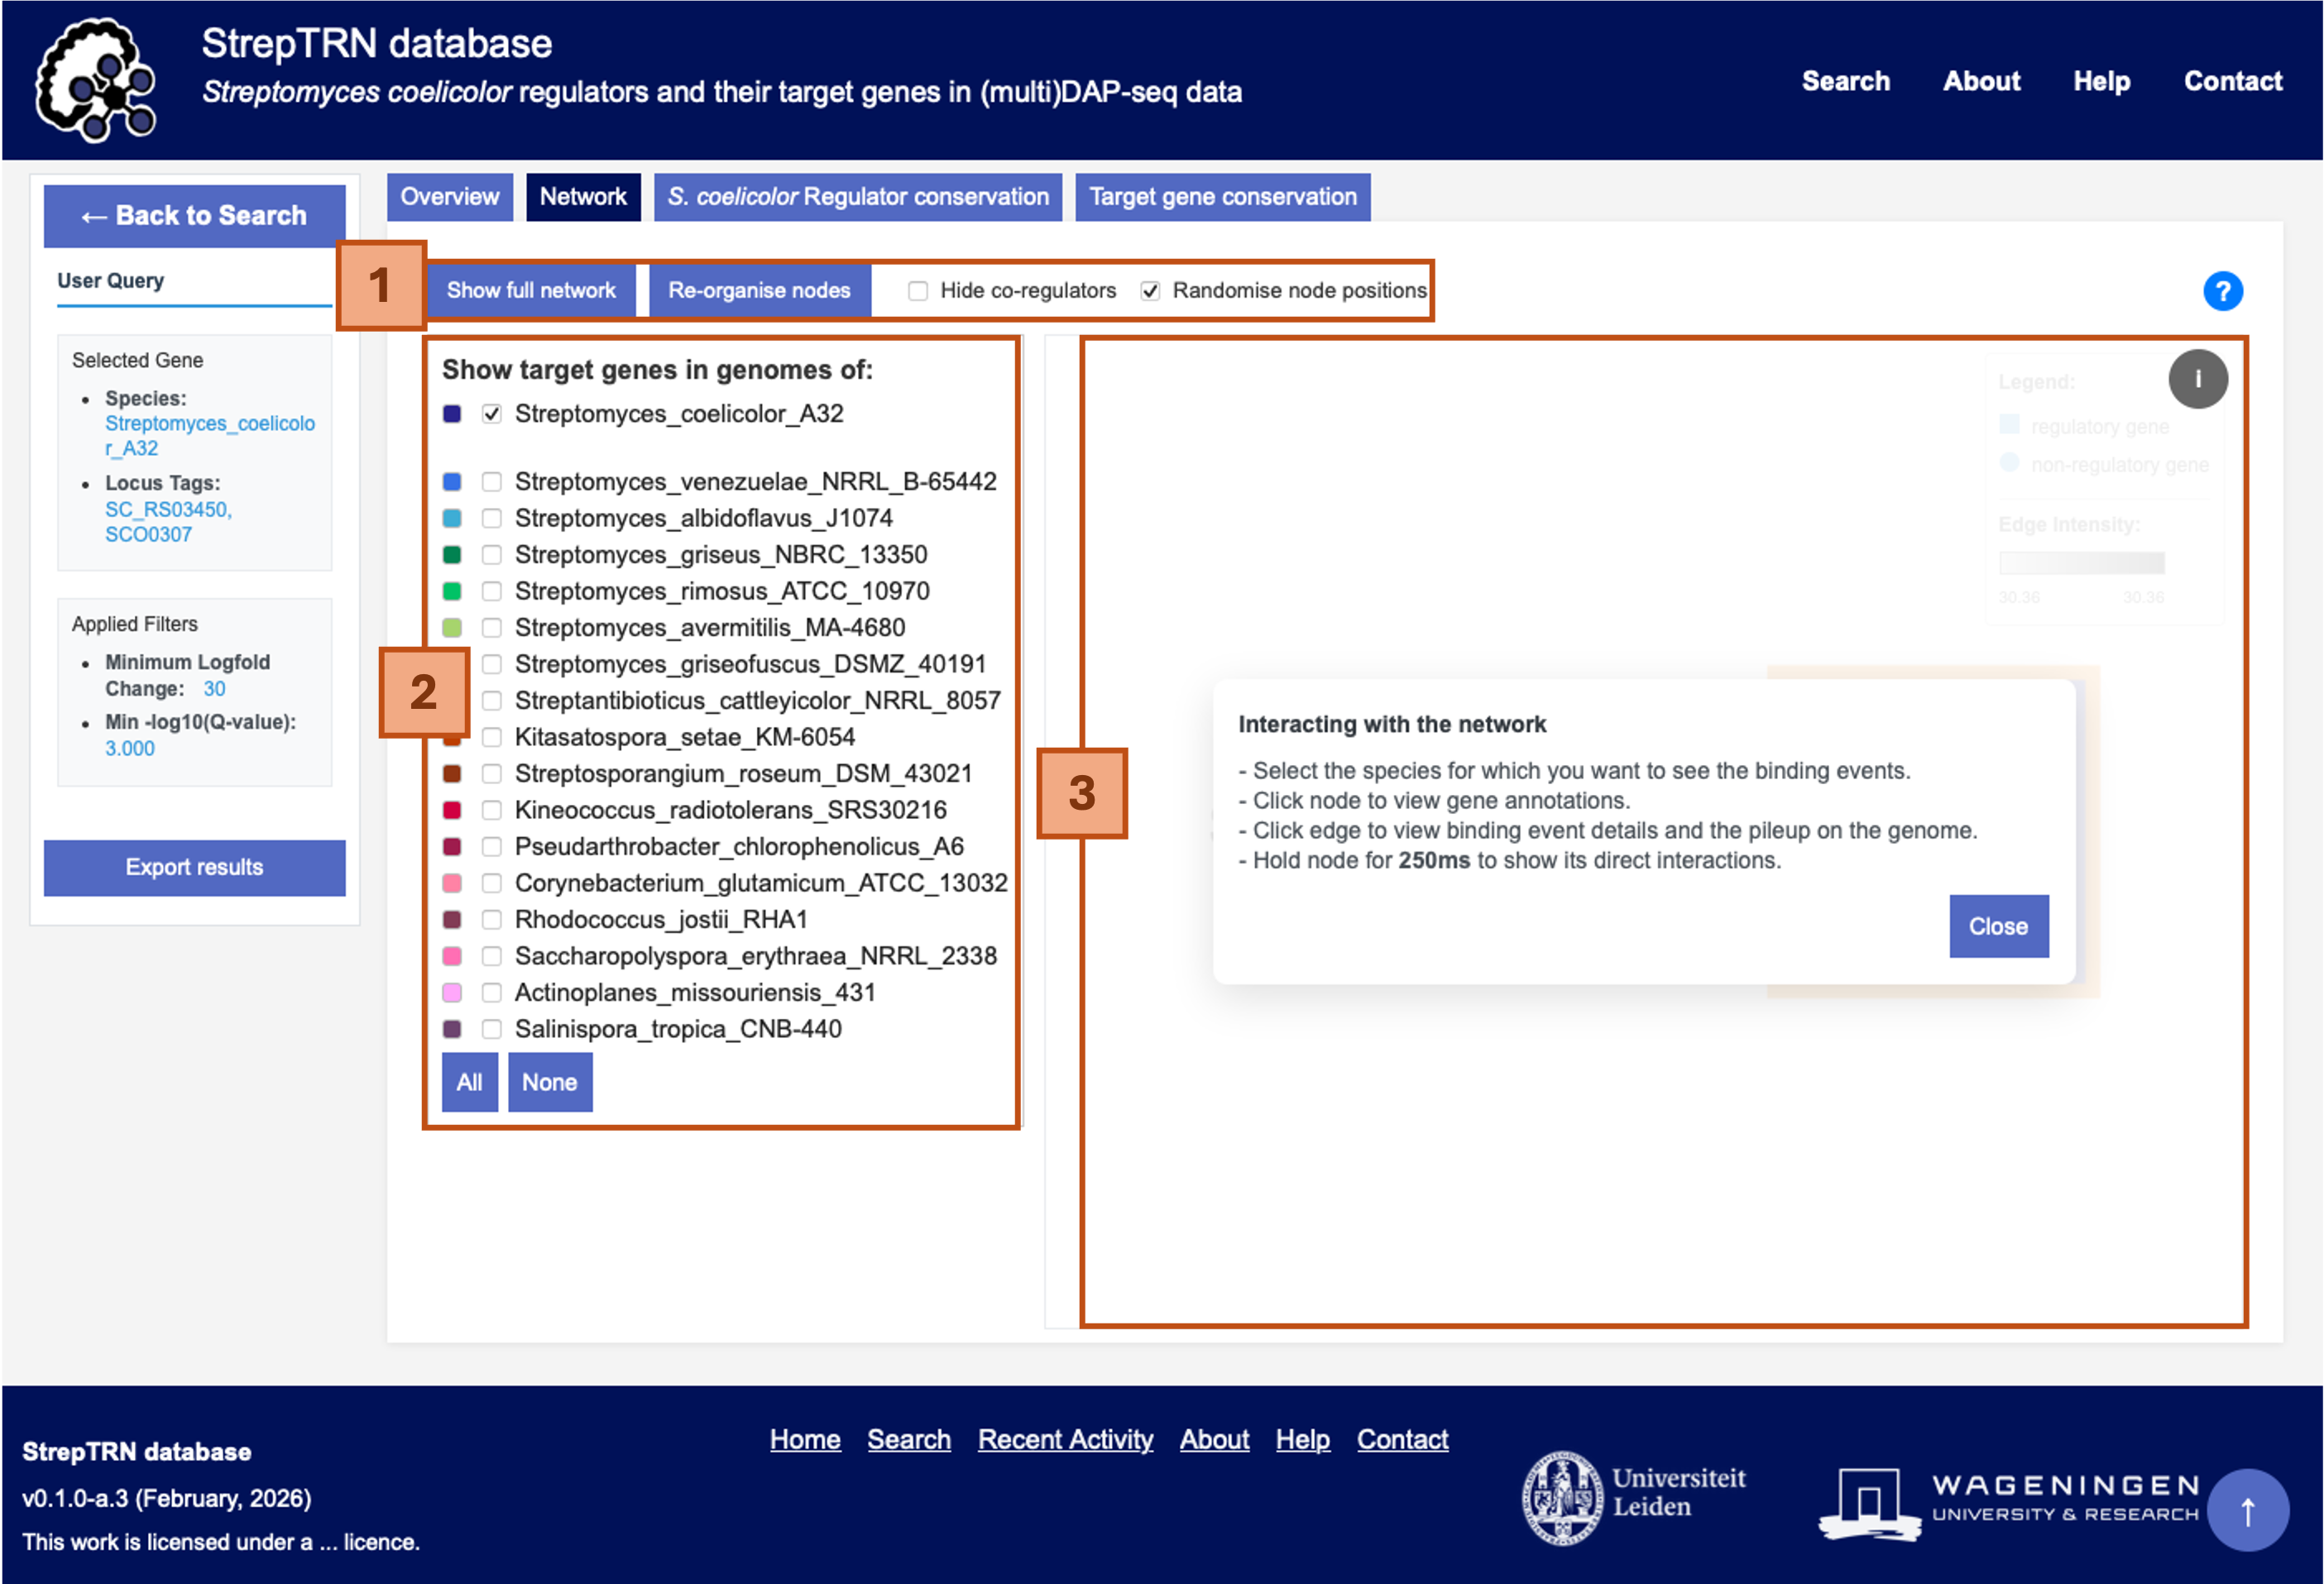The height and width of the screenshot is (1584, 2324).
Task: Check Corynebacterium_glutamicum_ATCC_13032 box
Action: 491,883
